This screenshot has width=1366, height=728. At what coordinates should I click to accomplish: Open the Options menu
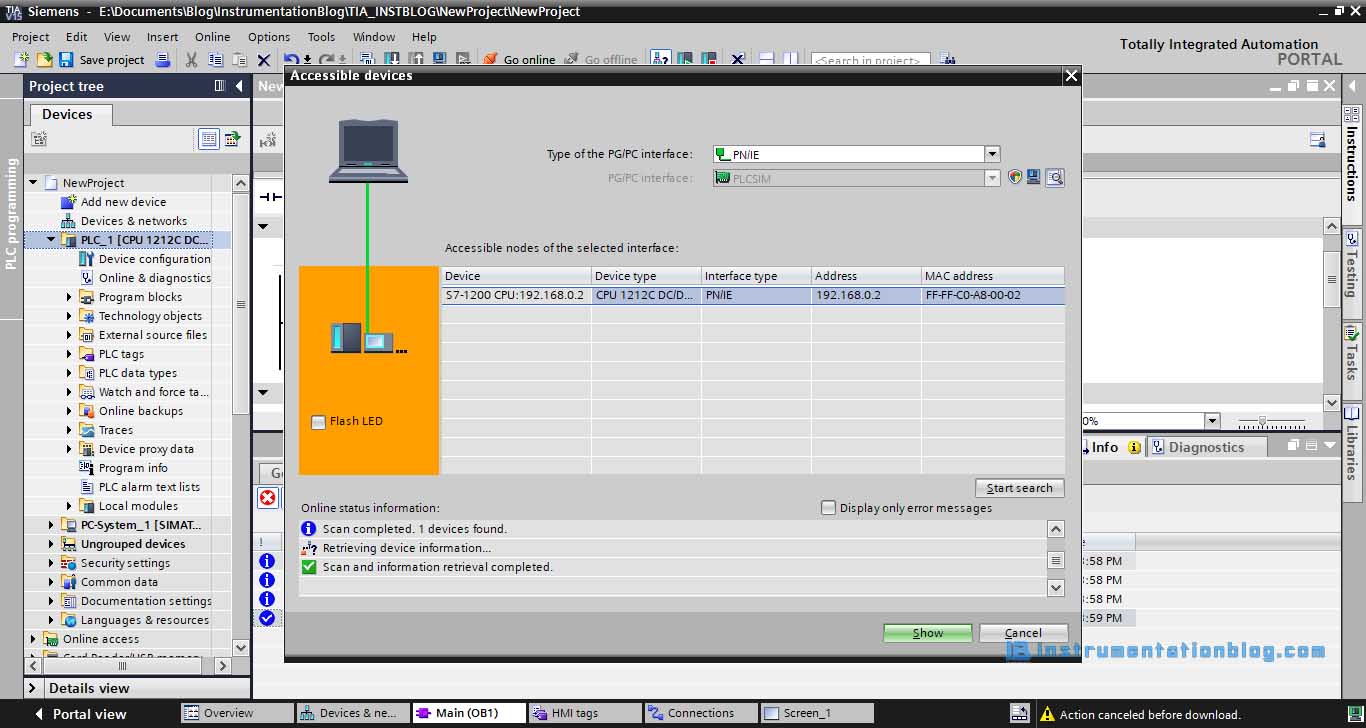[x=269, y=37]
